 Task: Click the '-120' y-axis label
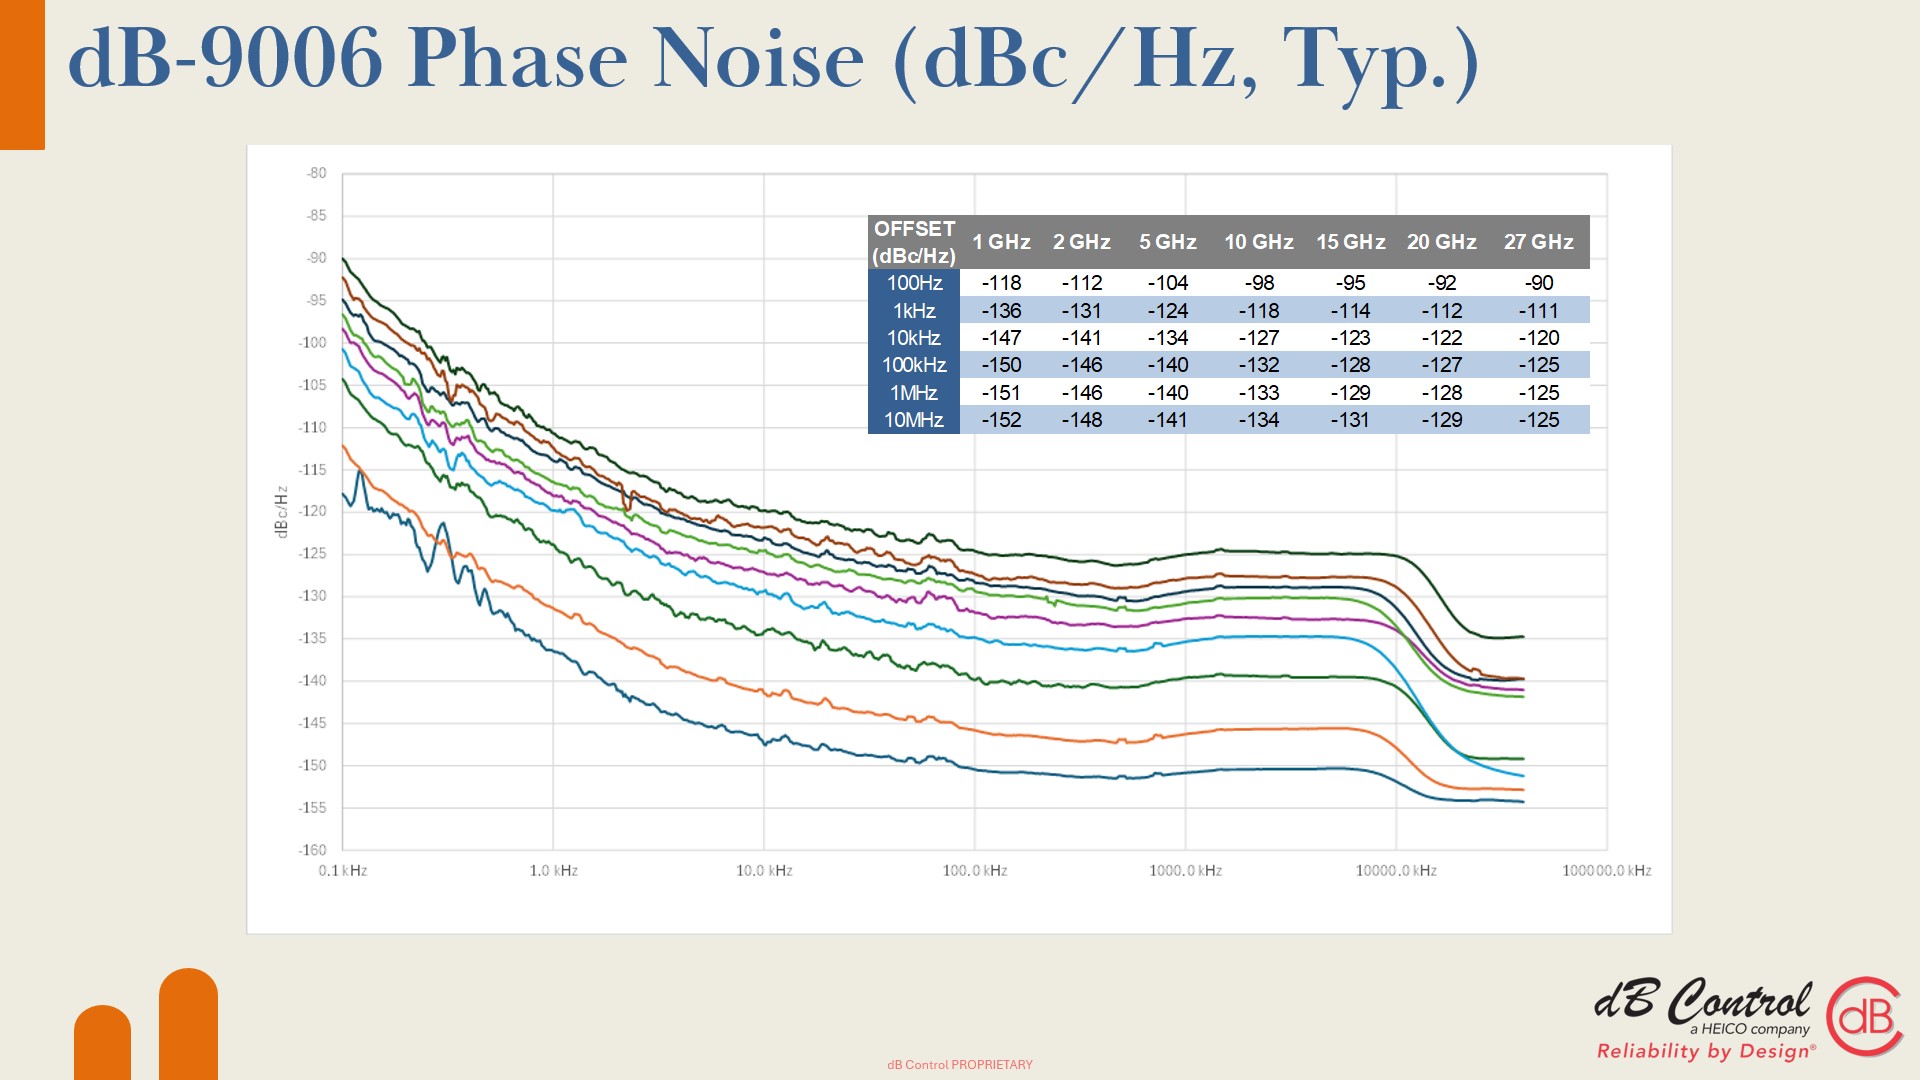[312, 511]
